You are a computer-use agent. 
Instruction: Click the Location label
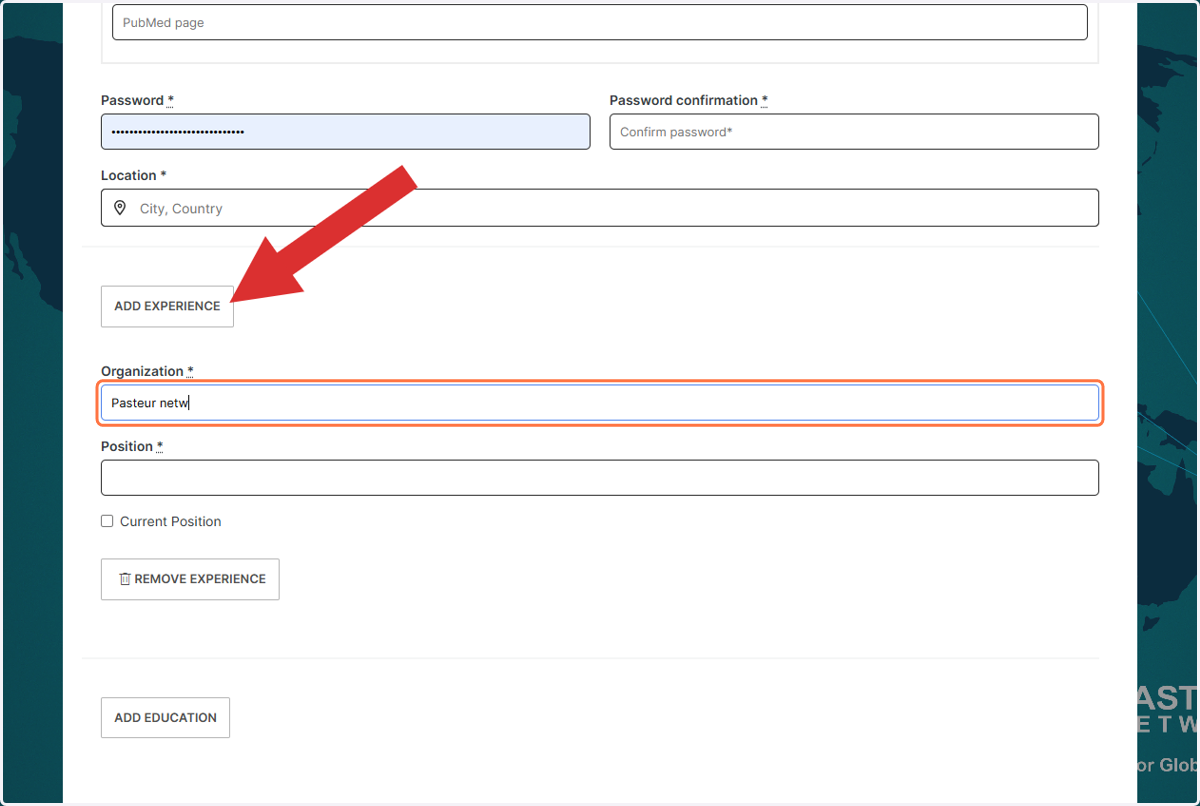click(x=133, y=175)
